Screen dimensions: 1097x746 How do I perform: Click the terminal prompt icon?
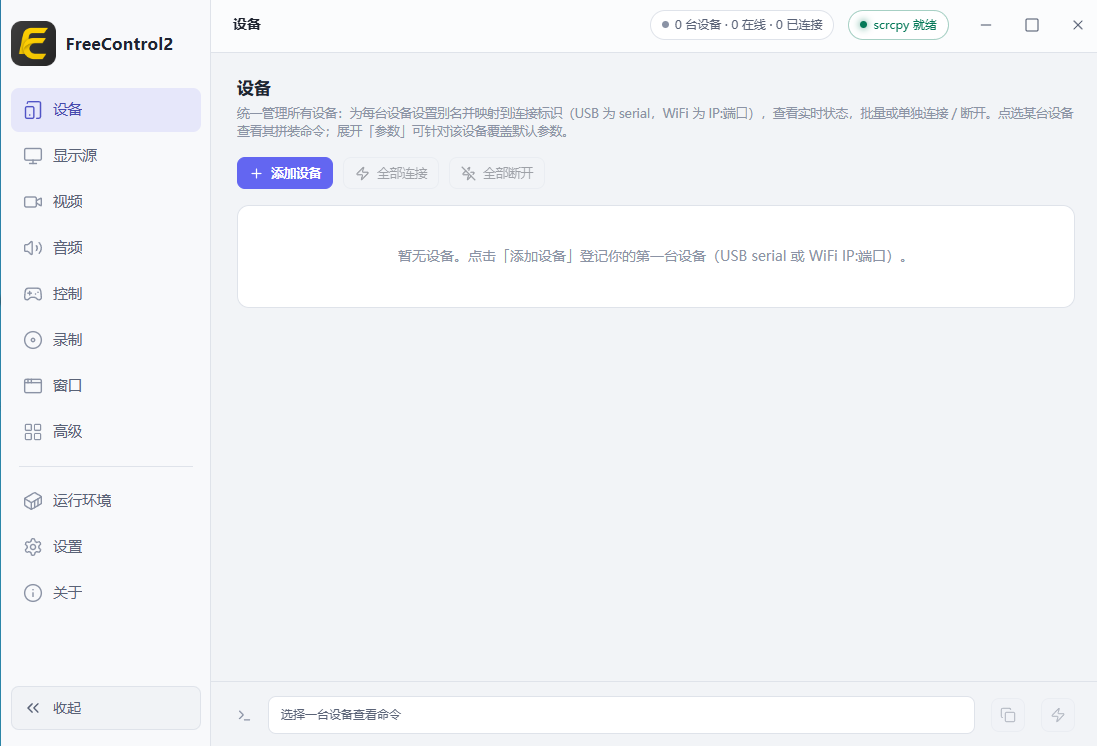tap(244, 715)
